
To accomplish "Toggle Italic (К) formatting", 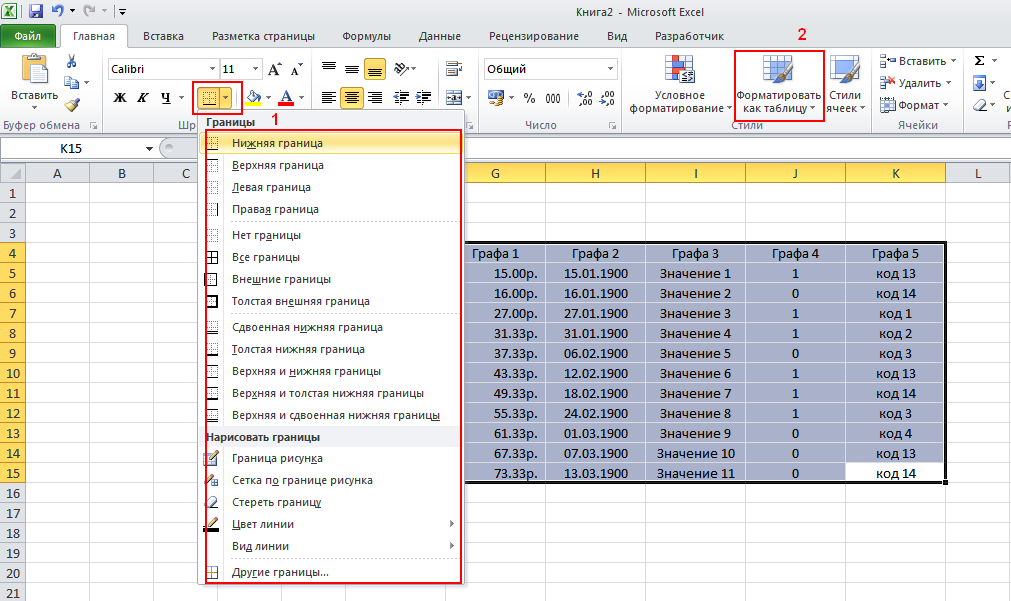I will (x=142, y=97).
